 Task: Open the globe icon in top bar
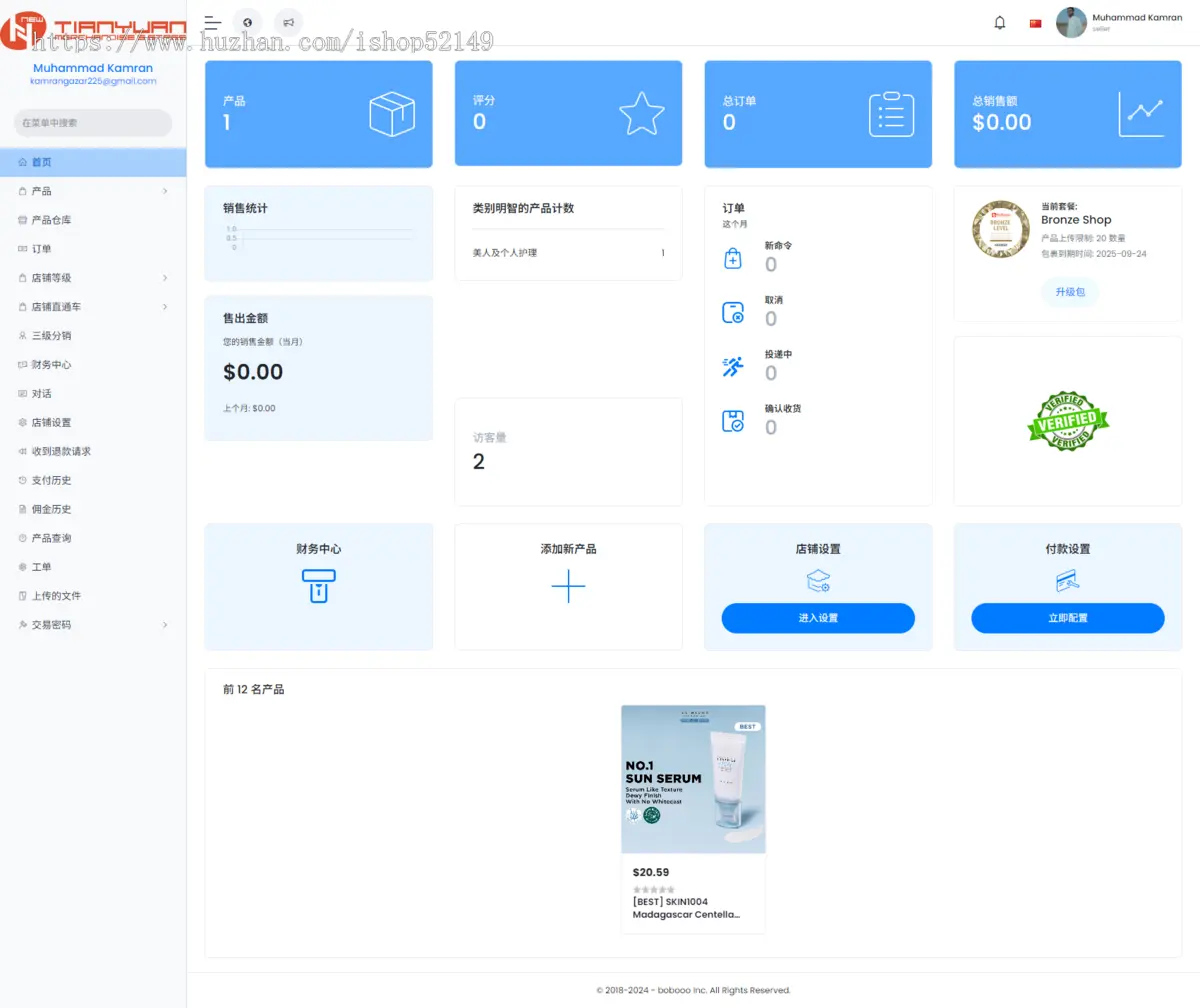coord(247,22)
